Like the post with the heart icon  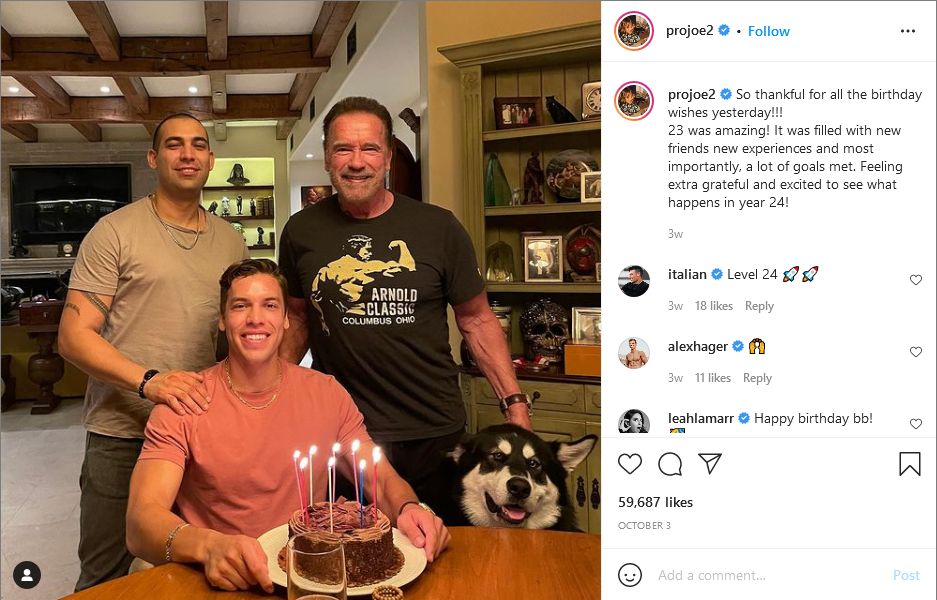630,464
